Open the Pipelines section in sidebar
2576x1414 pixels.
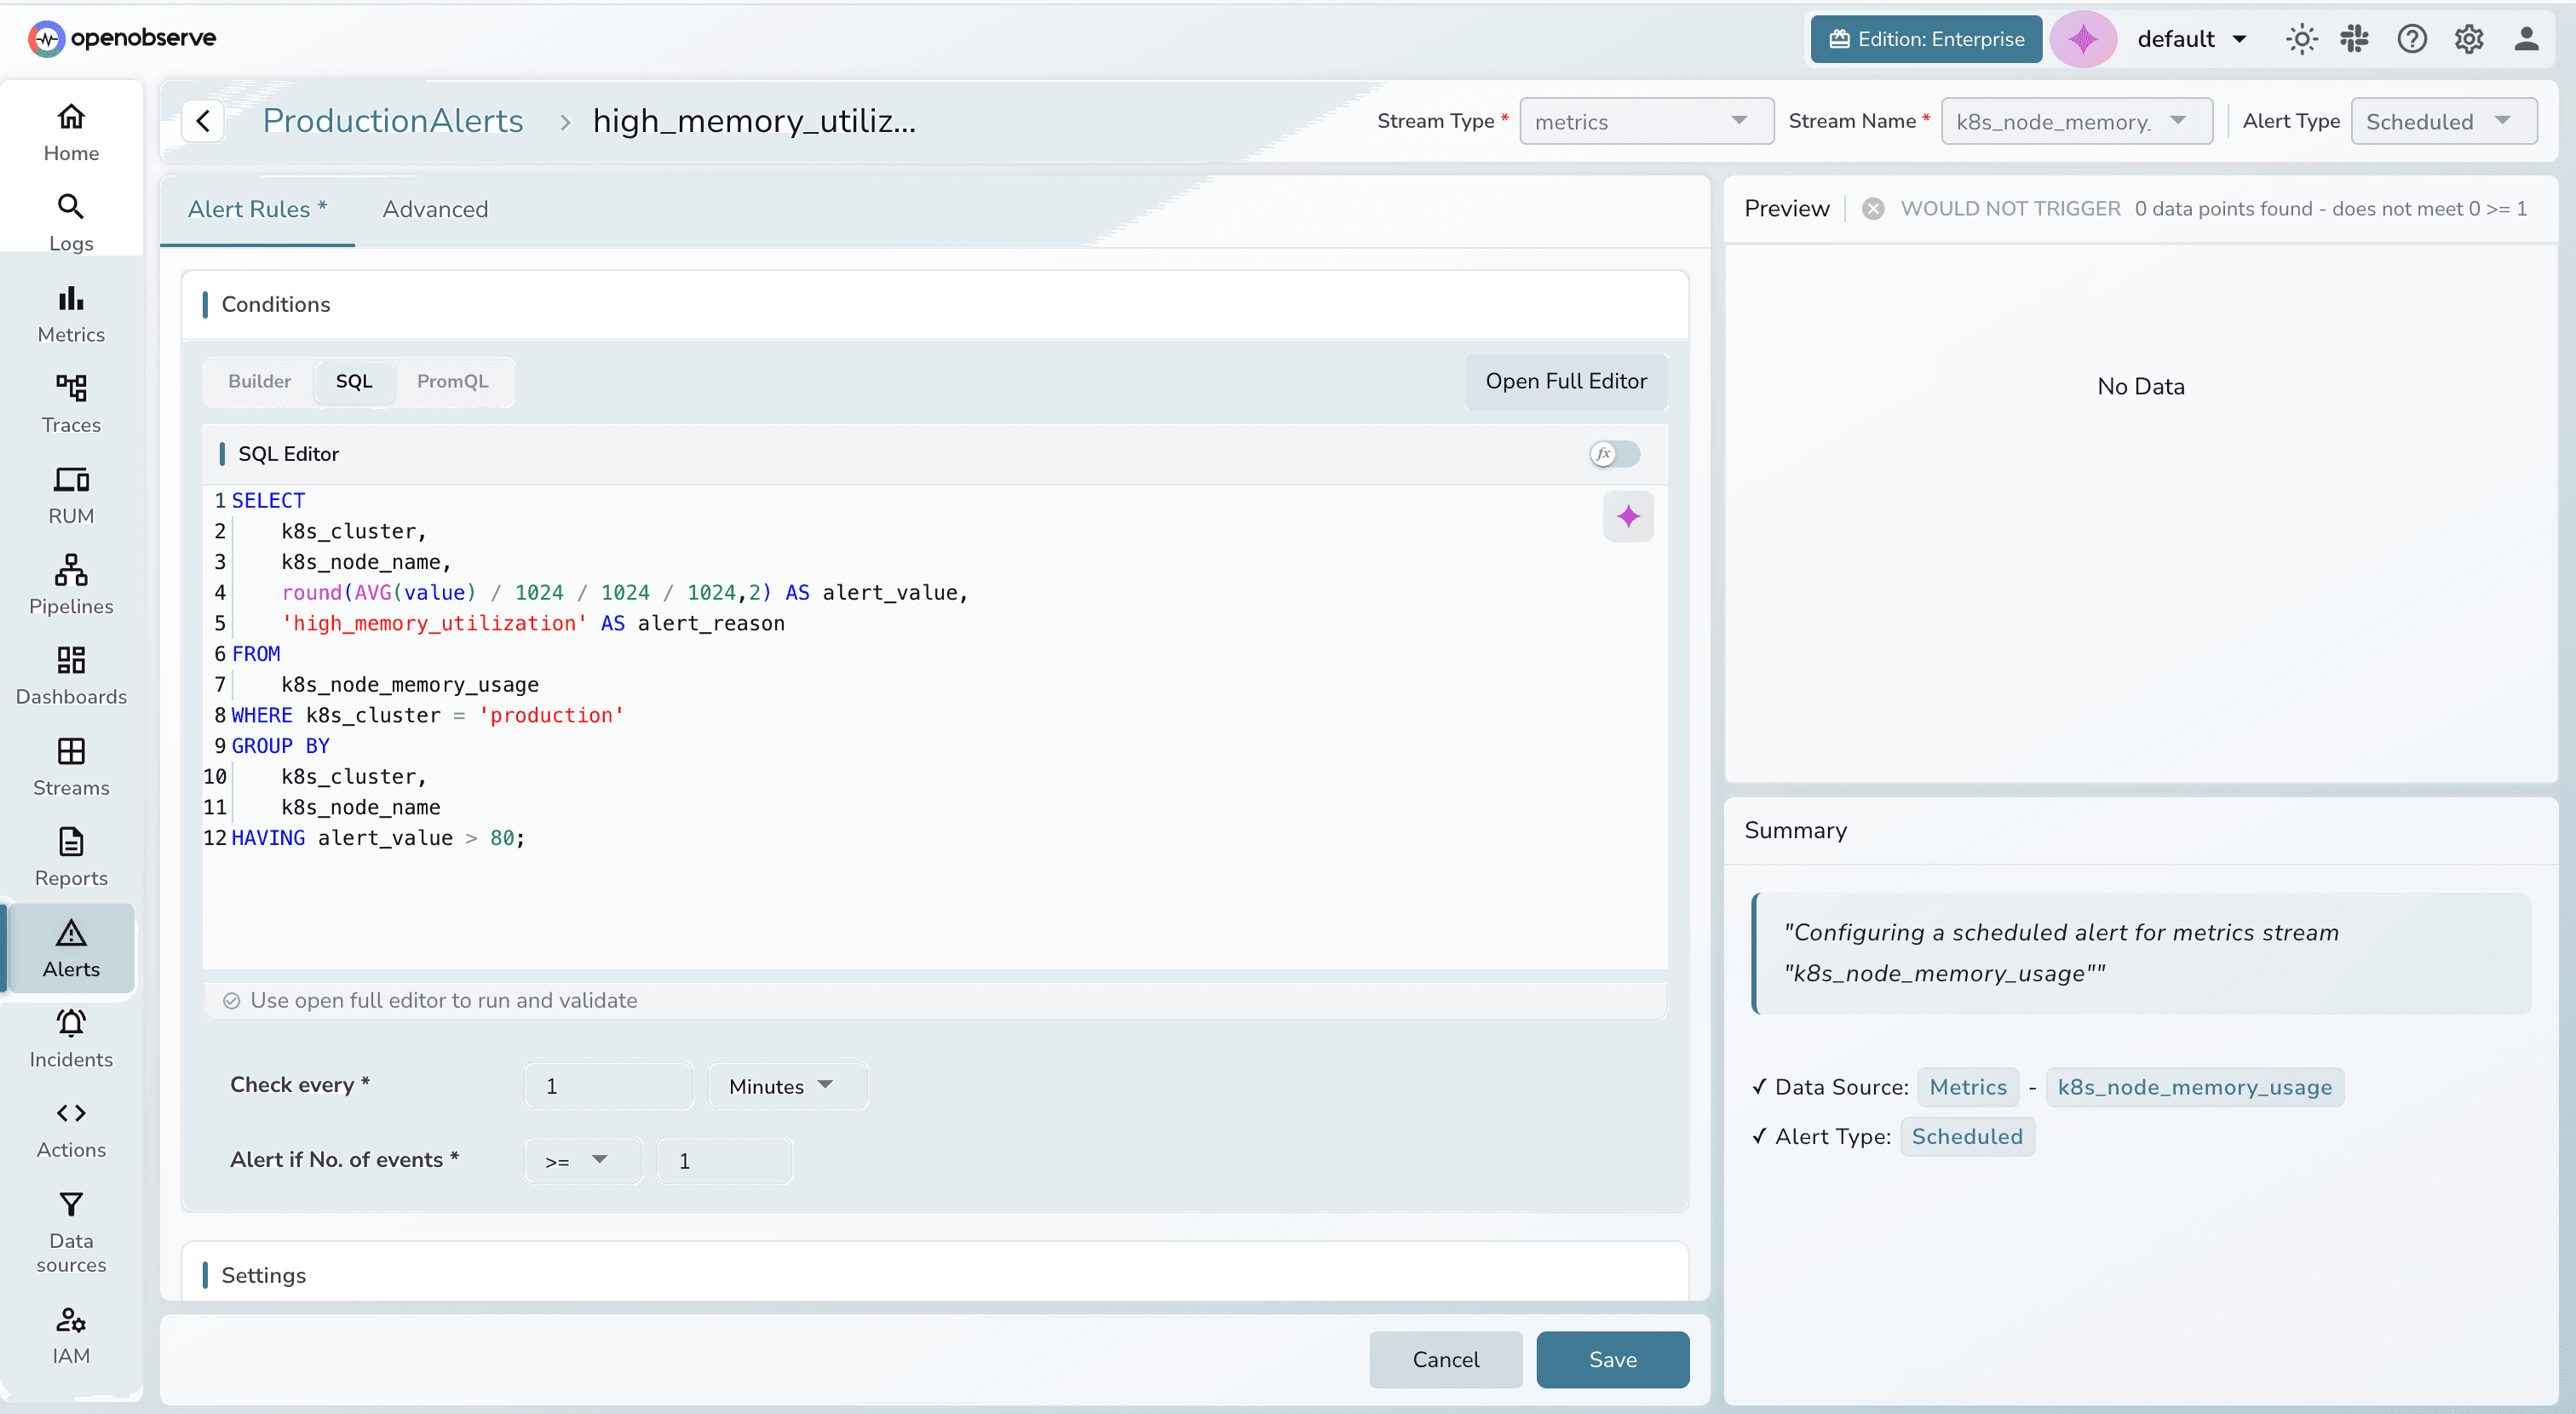pyautogui.click(x=71, y=584)
